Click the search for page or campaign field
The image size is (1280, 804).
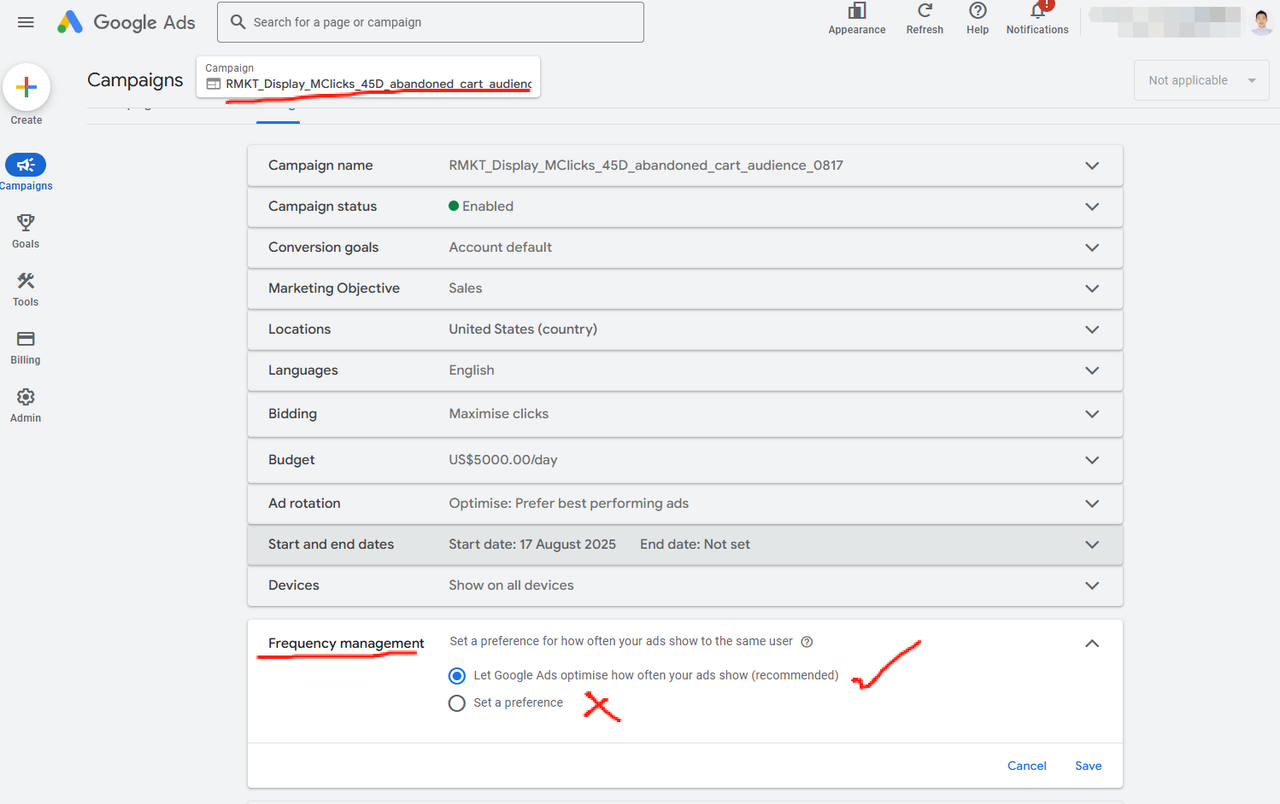(x=431, y=22)
